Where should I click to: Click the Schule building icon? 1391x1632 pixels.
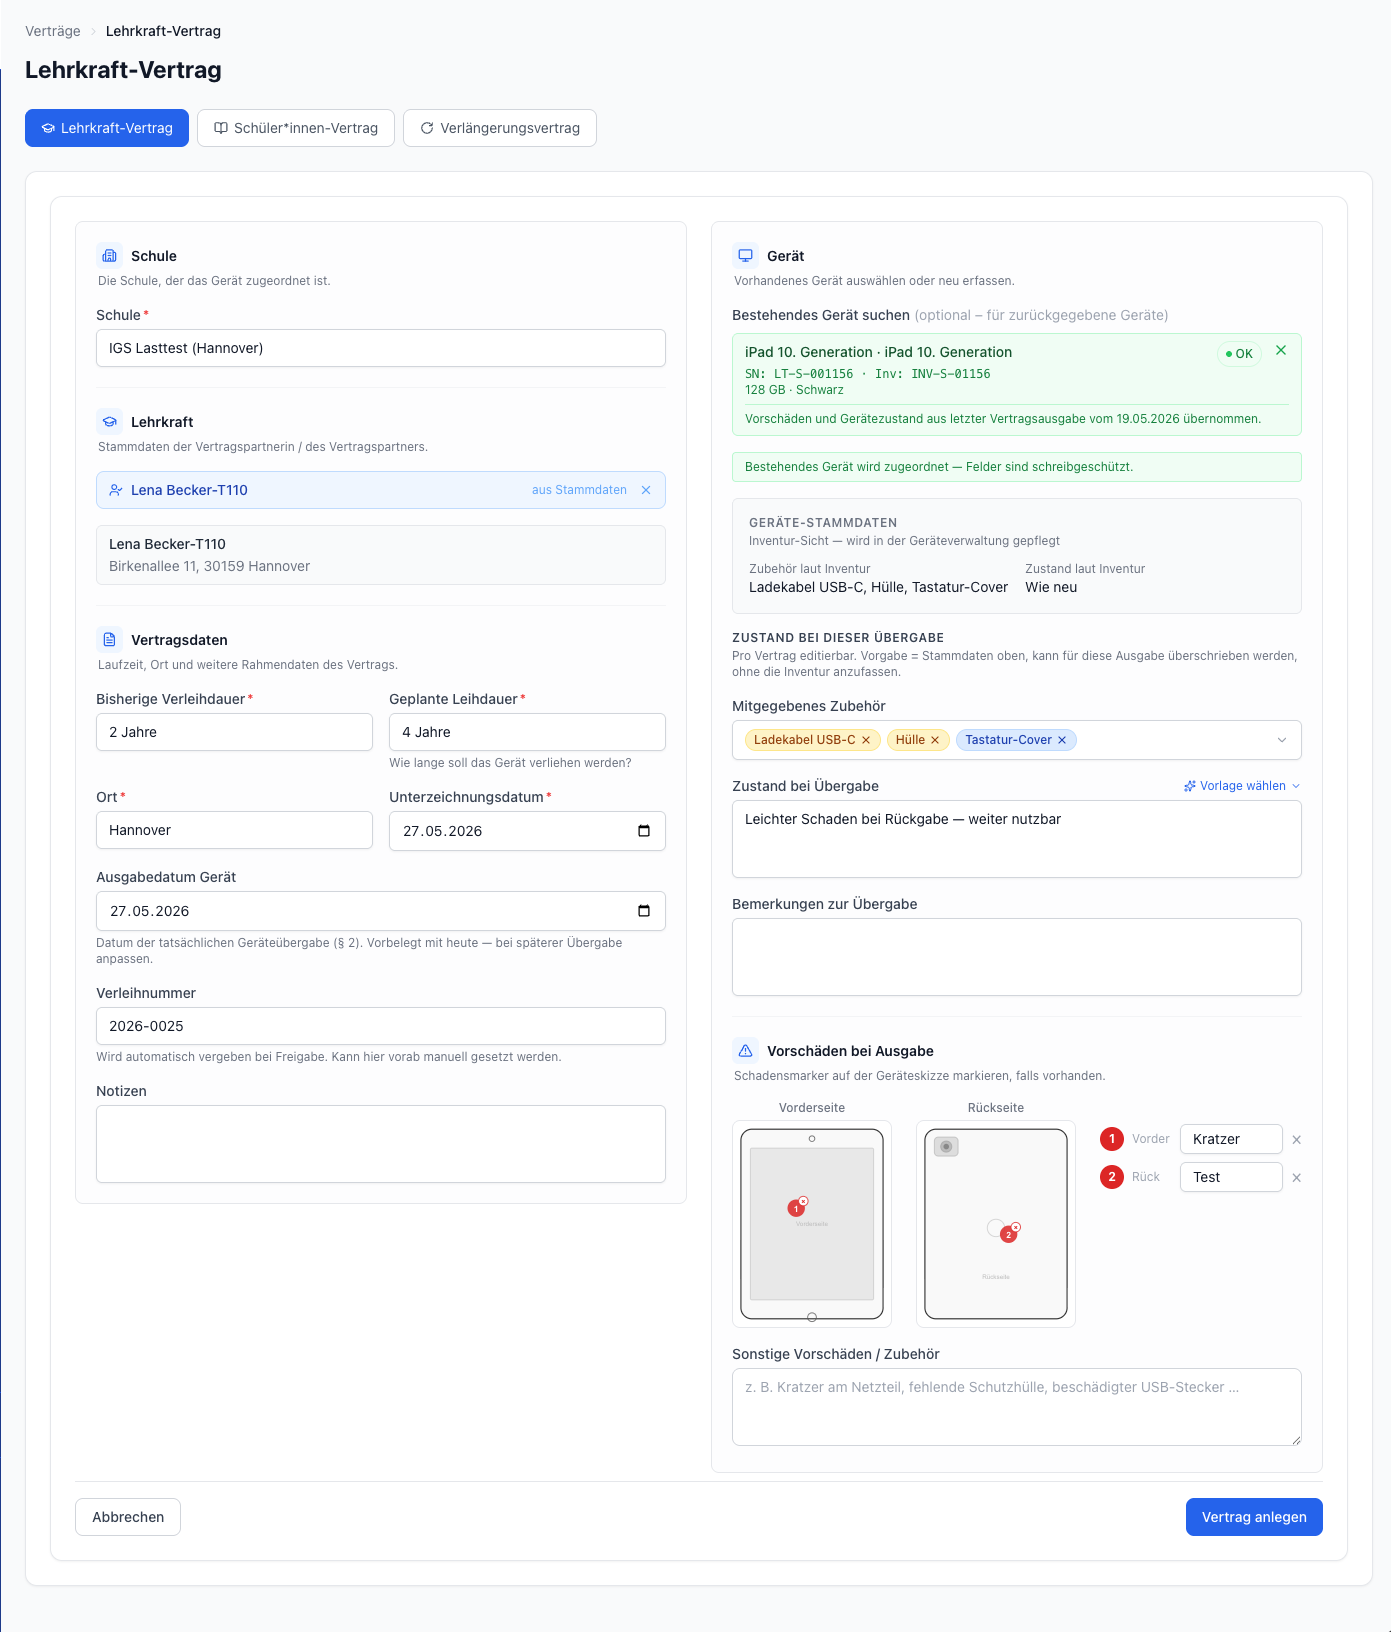[110, 256]
